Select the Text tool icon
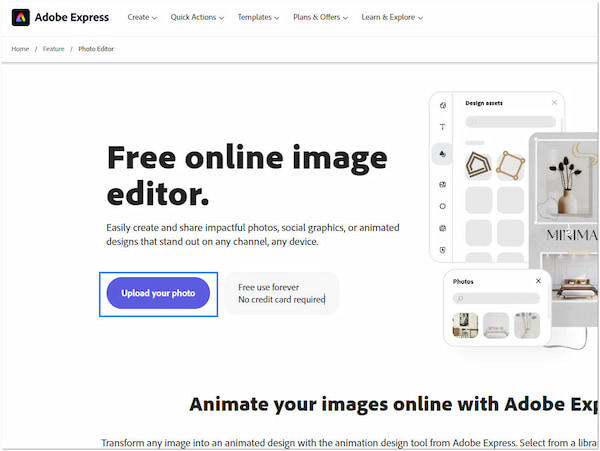 click(x=443, y=127)
